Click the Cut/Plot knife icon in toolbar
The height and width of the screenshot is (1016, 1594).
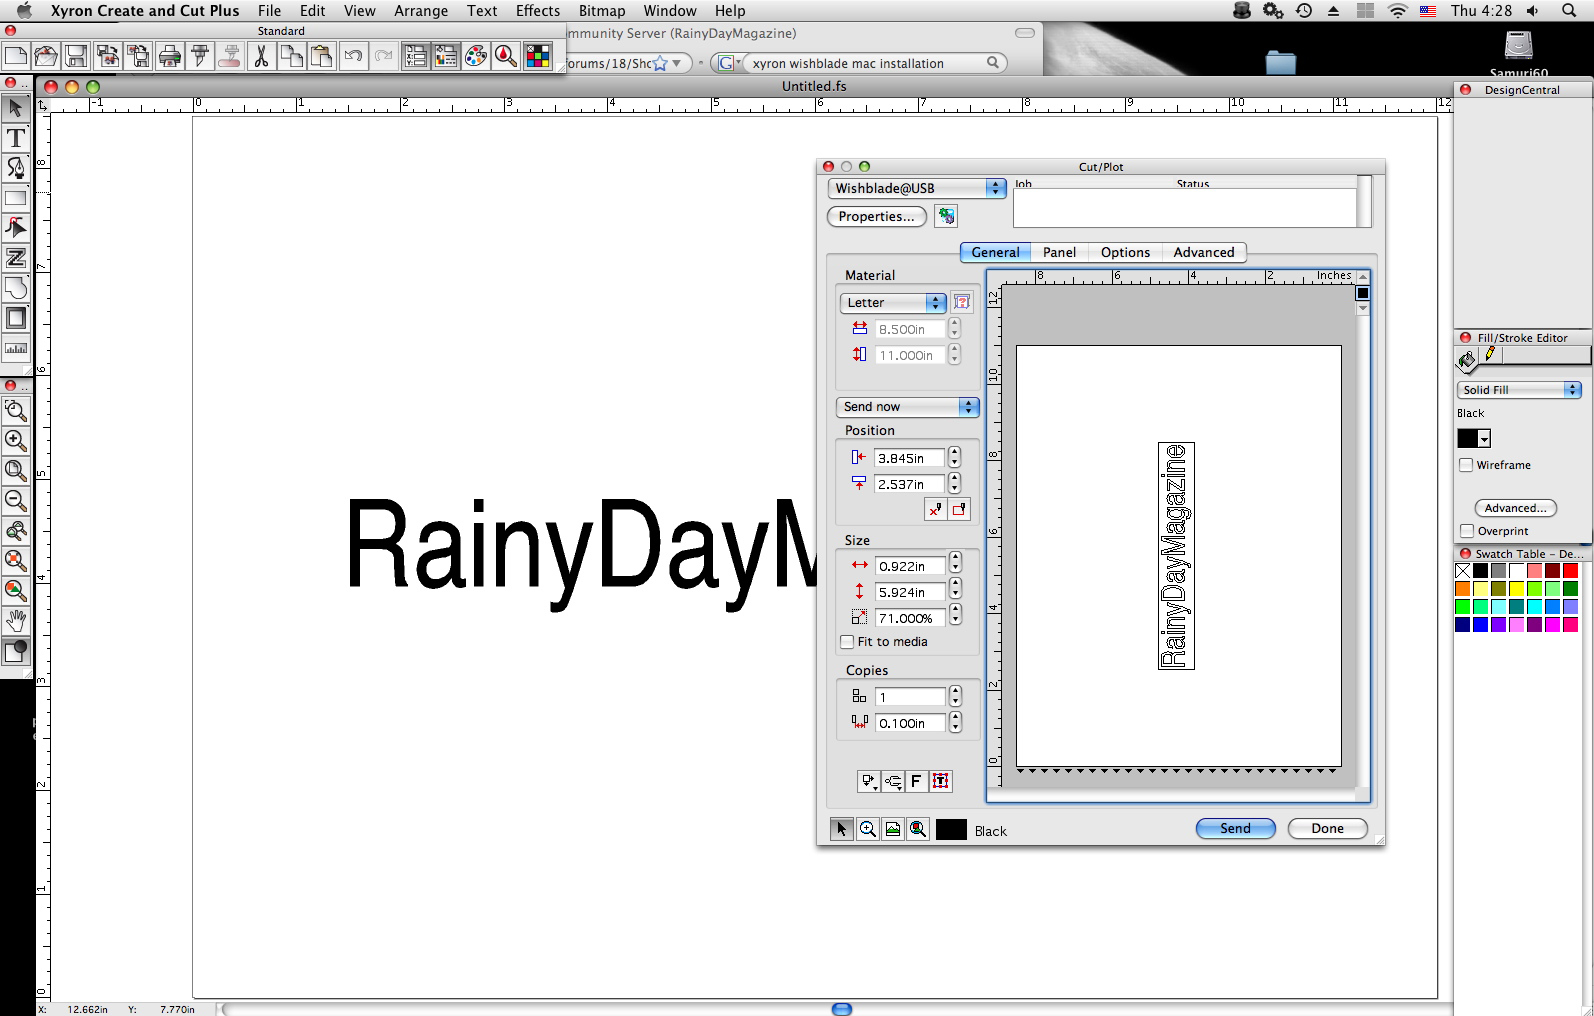coord(200,56)
